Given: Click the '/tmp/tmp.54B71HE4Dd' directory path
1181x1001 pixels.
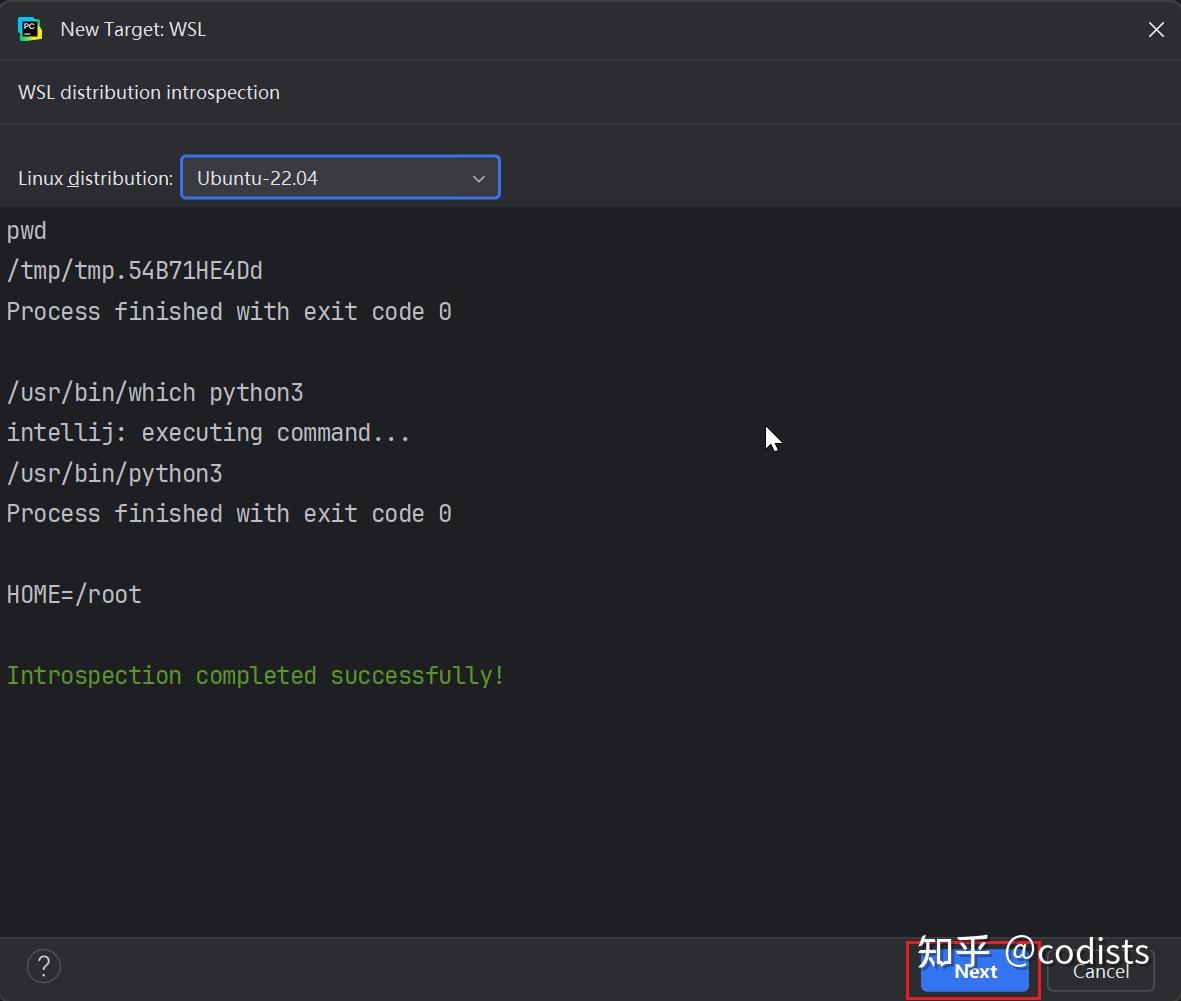Looking at the screenshot, I should tap(135, 270).
